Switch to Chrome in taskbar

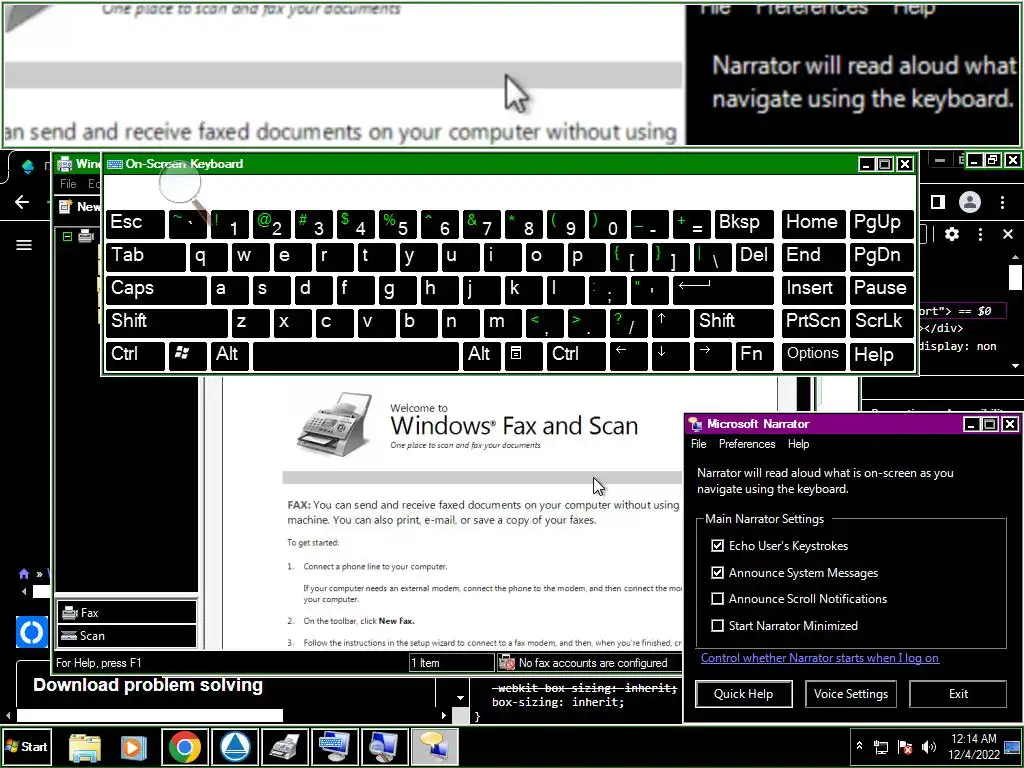(185, 747)
